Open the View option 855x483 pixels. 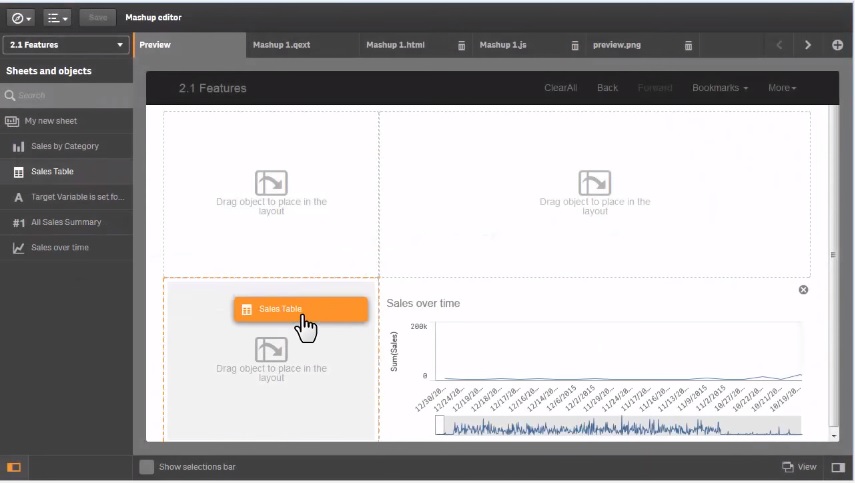pyautogui.click(x=799, y=467)
